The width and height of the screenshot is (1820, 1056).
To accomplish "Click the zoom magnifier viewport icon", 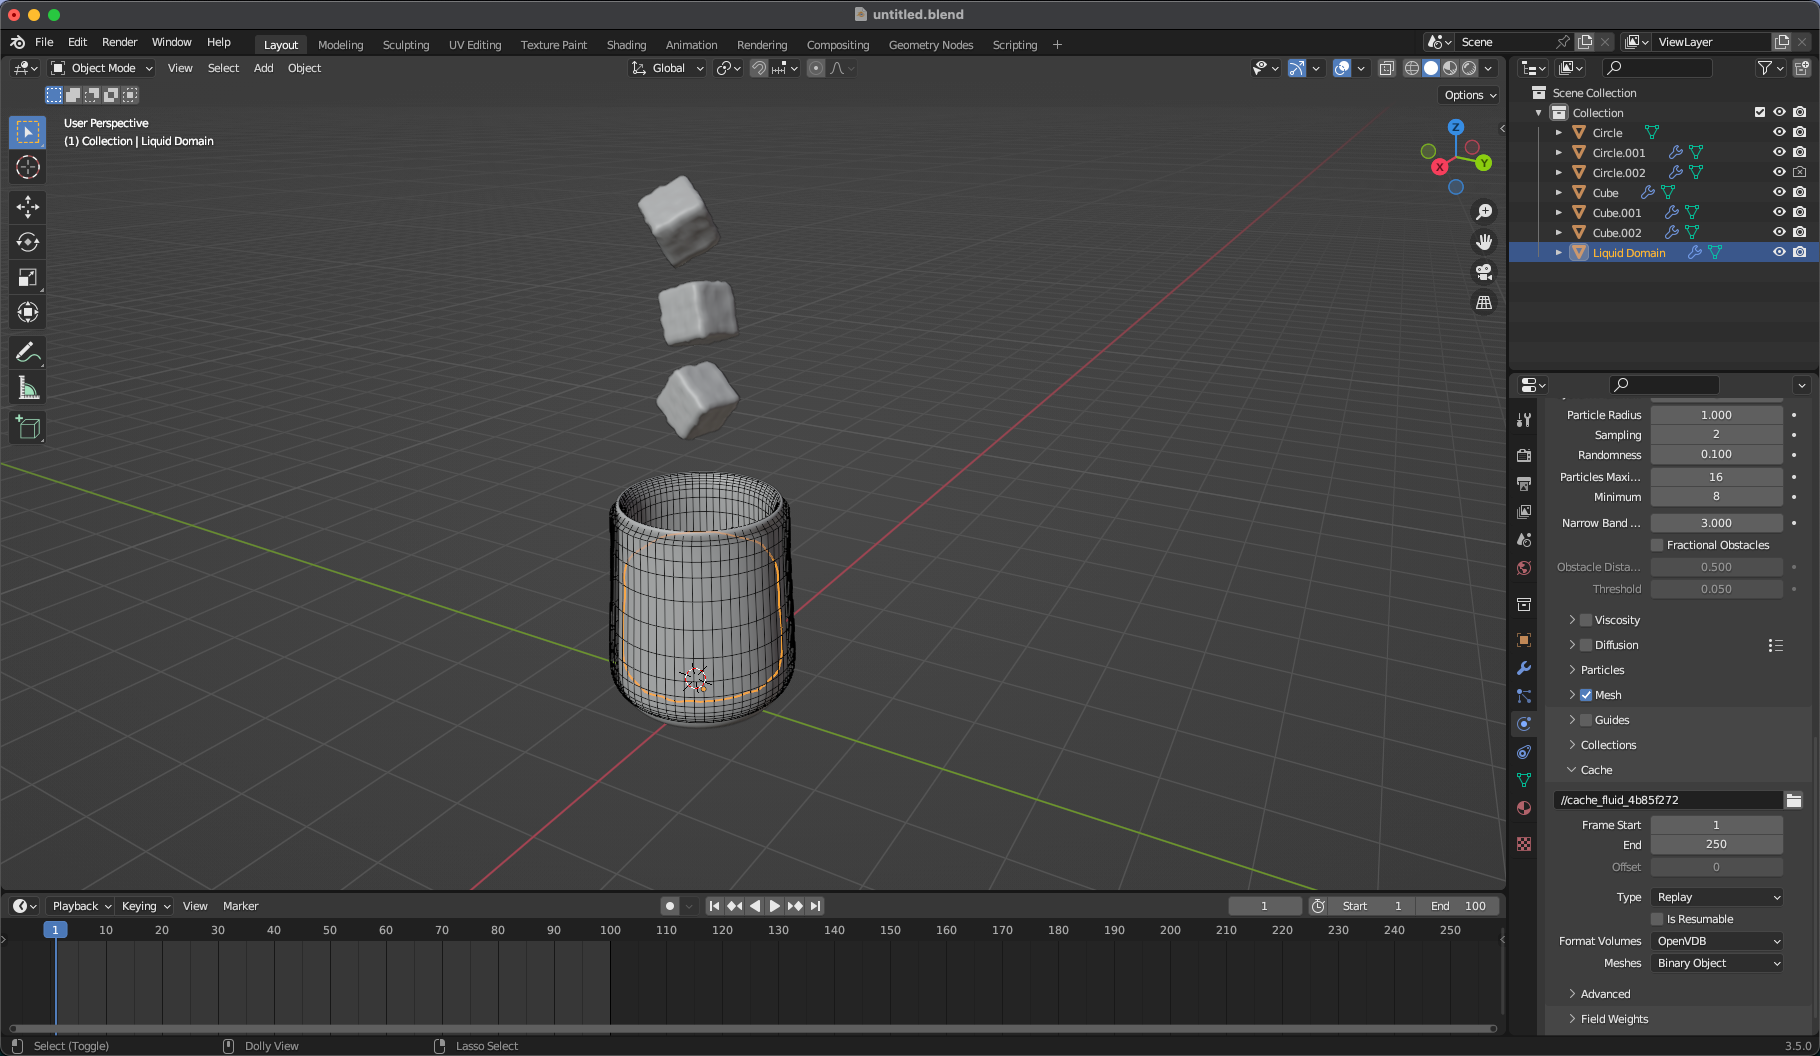I will click(1484, 212).
